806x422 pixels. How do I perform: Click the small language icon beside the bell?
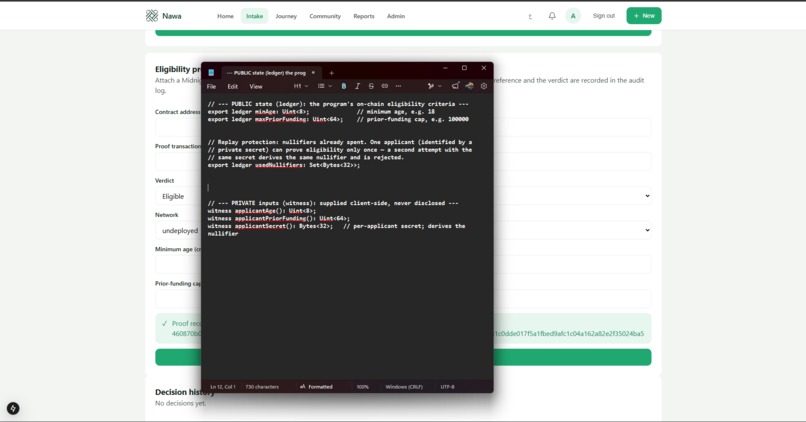pyautogui.click(x=530, y=16)
